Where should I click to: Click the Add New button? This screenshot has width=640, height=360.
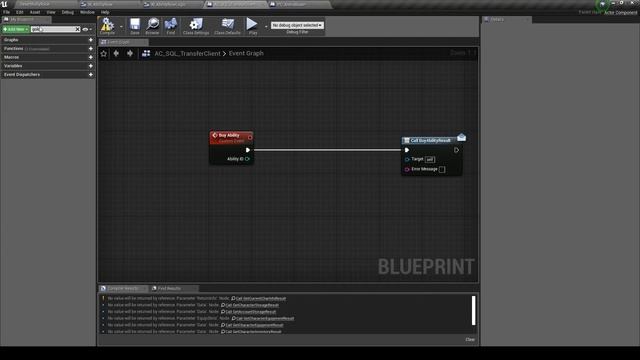click(x=16, y=29)
